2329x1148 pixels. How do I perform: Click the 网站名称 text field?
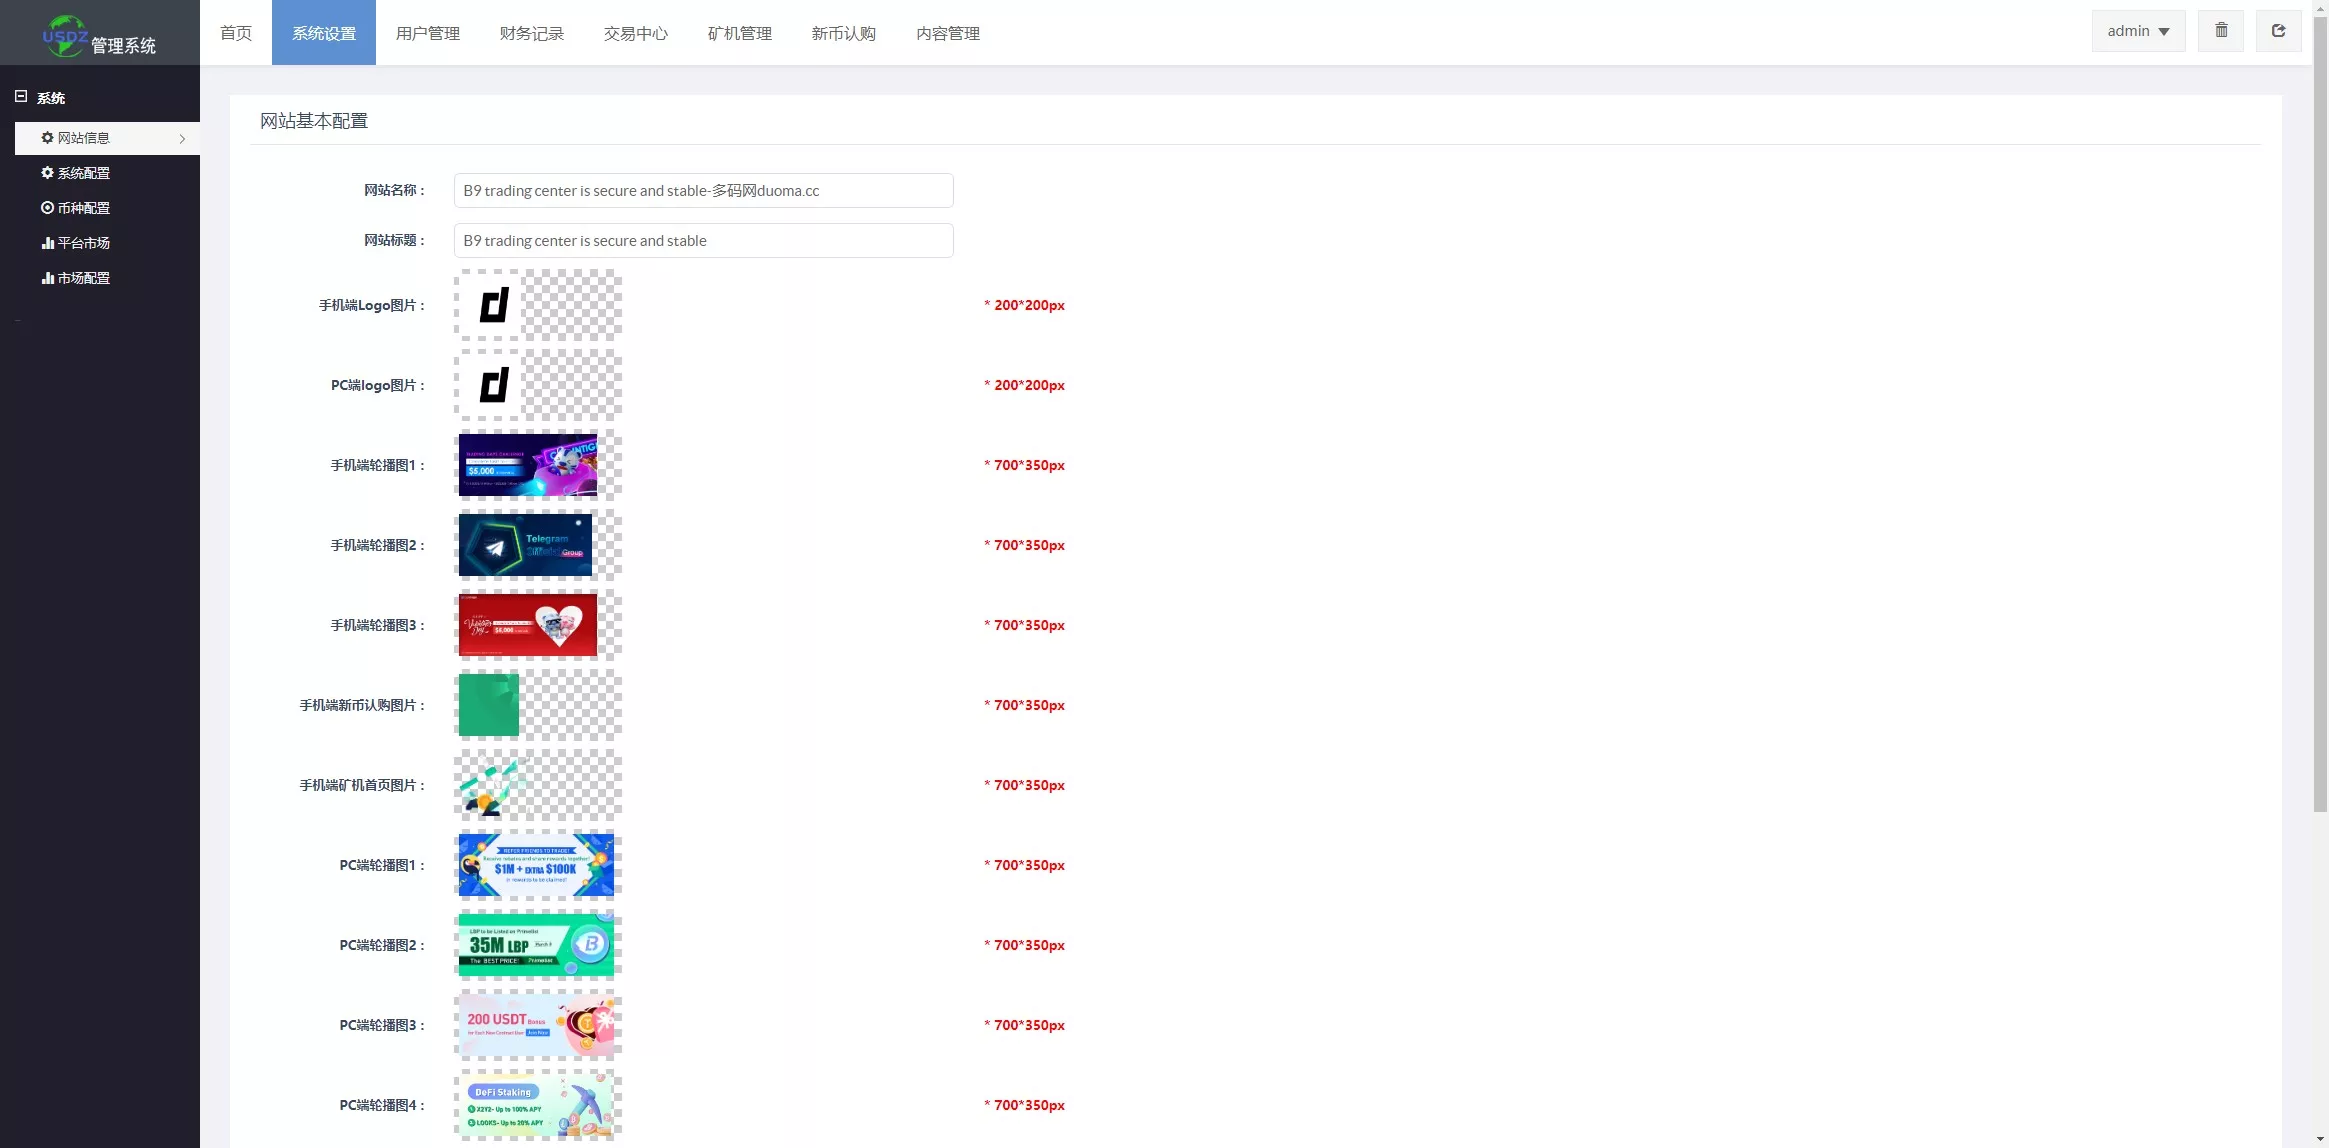point(703,191)
